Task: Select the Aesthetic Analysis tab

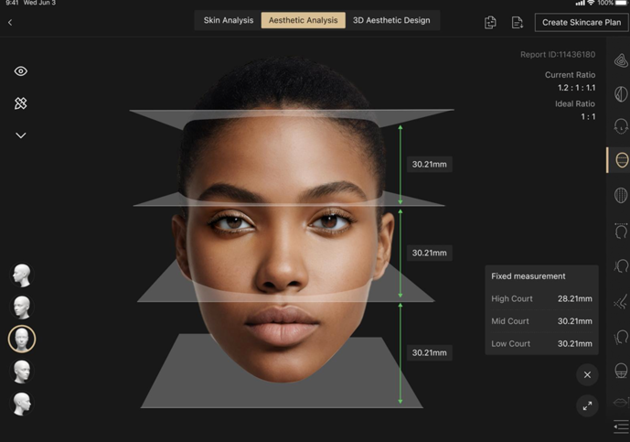Action: [x=303, y=21]
